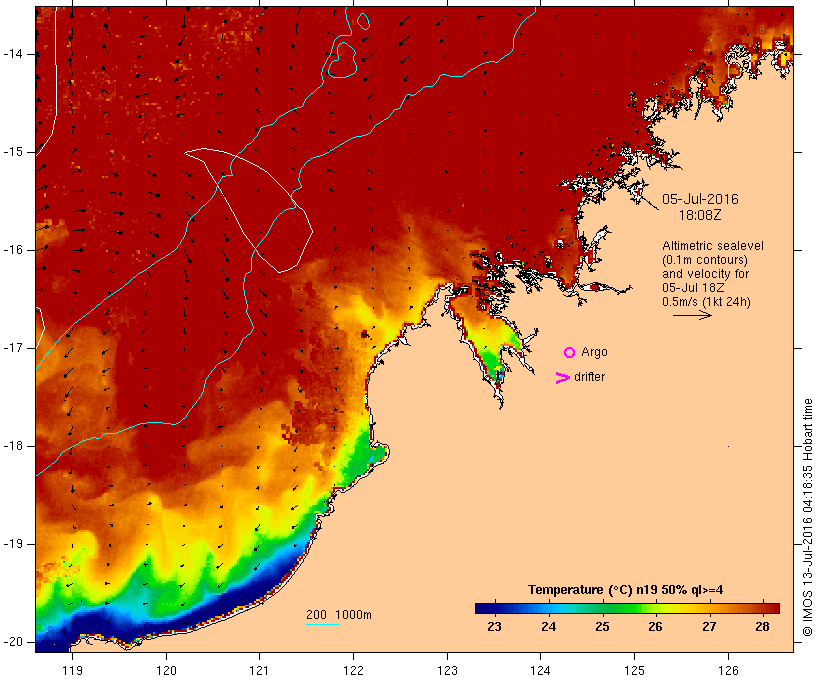
Task: Click the longitude axis label '120'
Action: 166,670
